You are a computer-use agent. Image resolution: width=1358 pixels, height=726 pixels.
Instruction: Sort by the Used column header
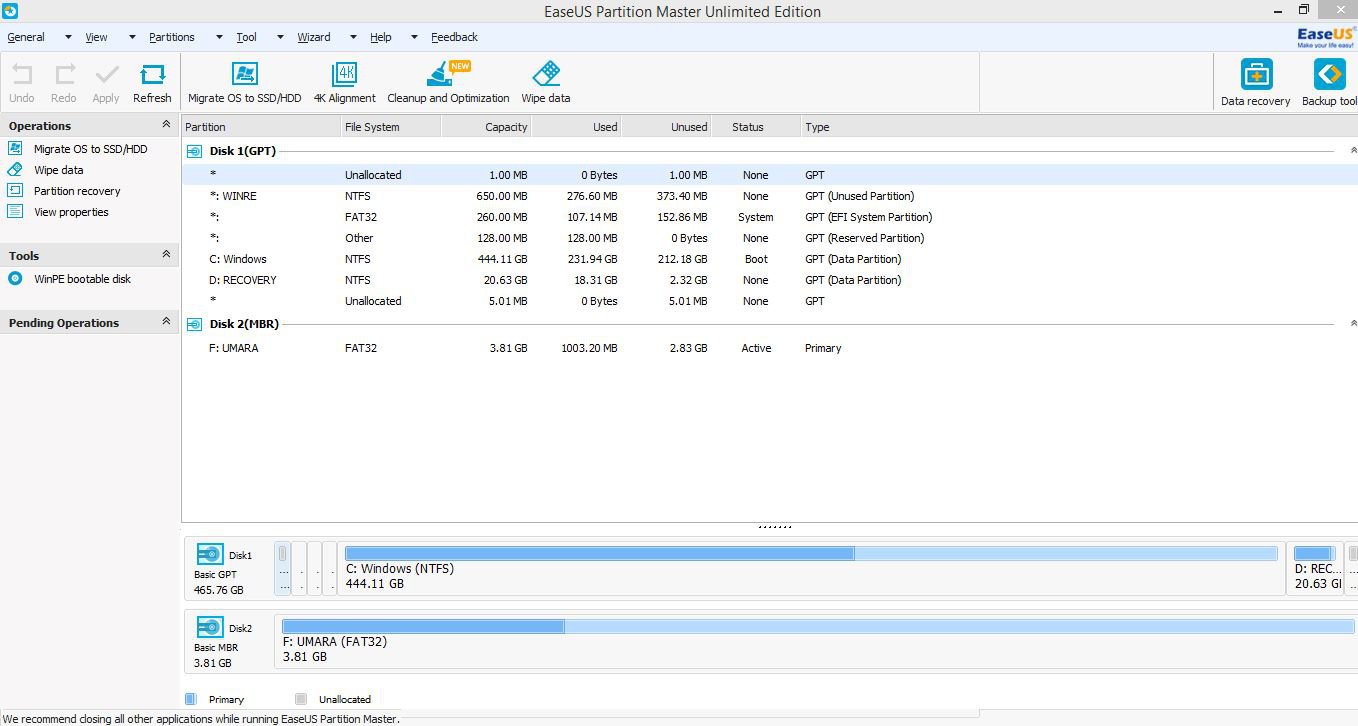(x=576, y=127)
